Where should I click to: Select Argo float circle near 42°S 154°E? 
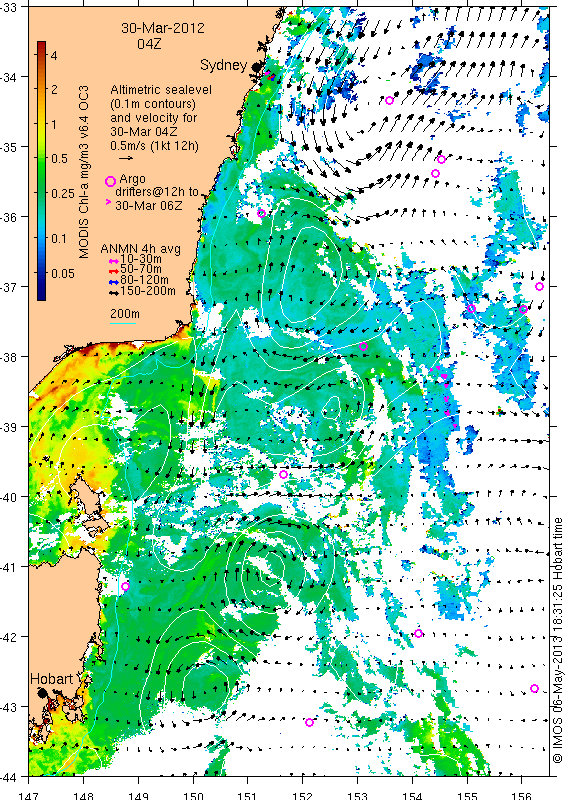[x=418, y=634]
